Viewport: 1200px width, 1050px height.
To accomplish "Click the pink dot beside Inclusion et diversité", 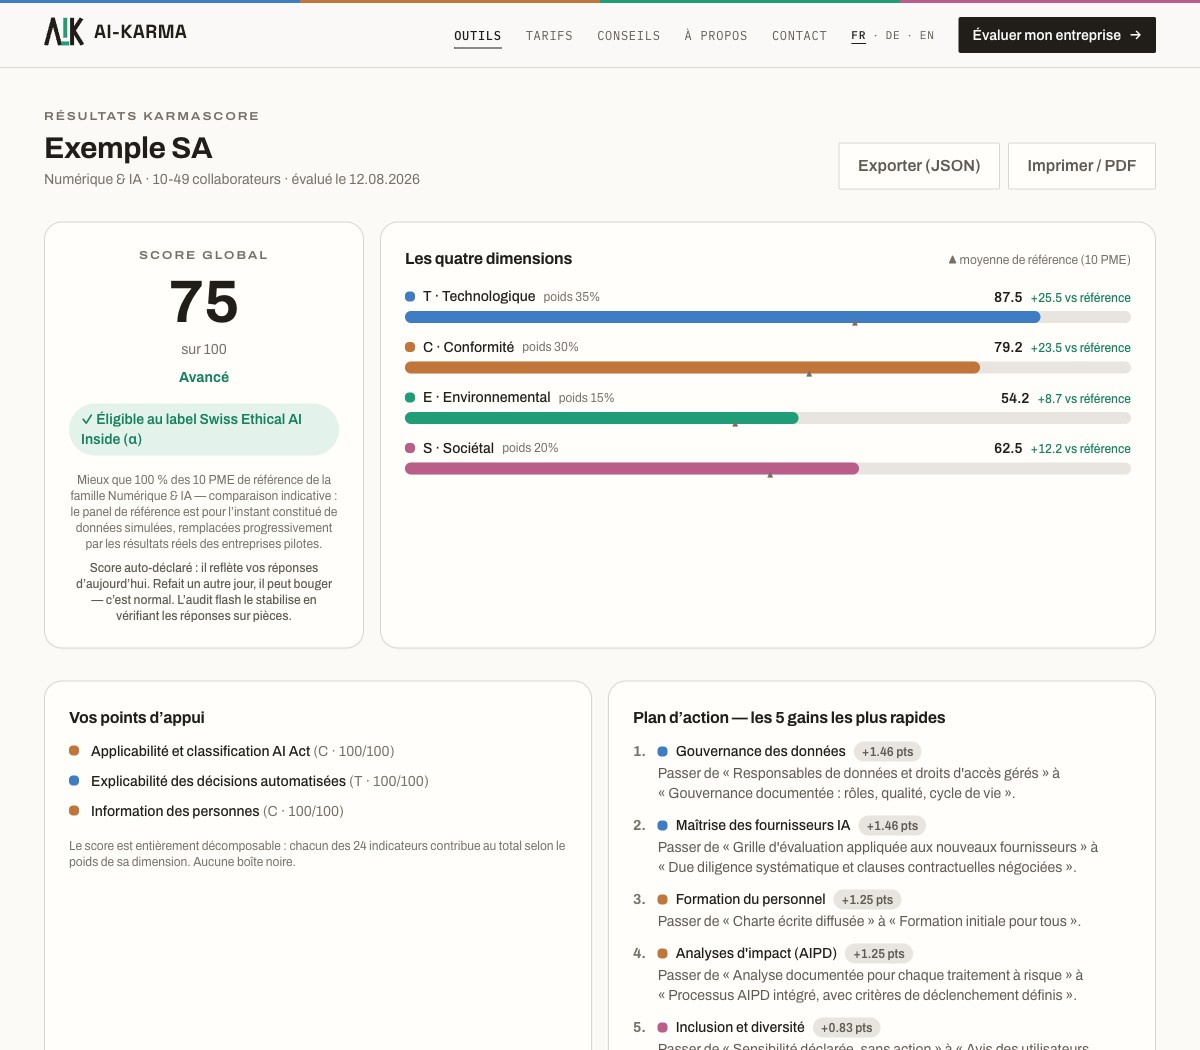I will [662, 1027].
